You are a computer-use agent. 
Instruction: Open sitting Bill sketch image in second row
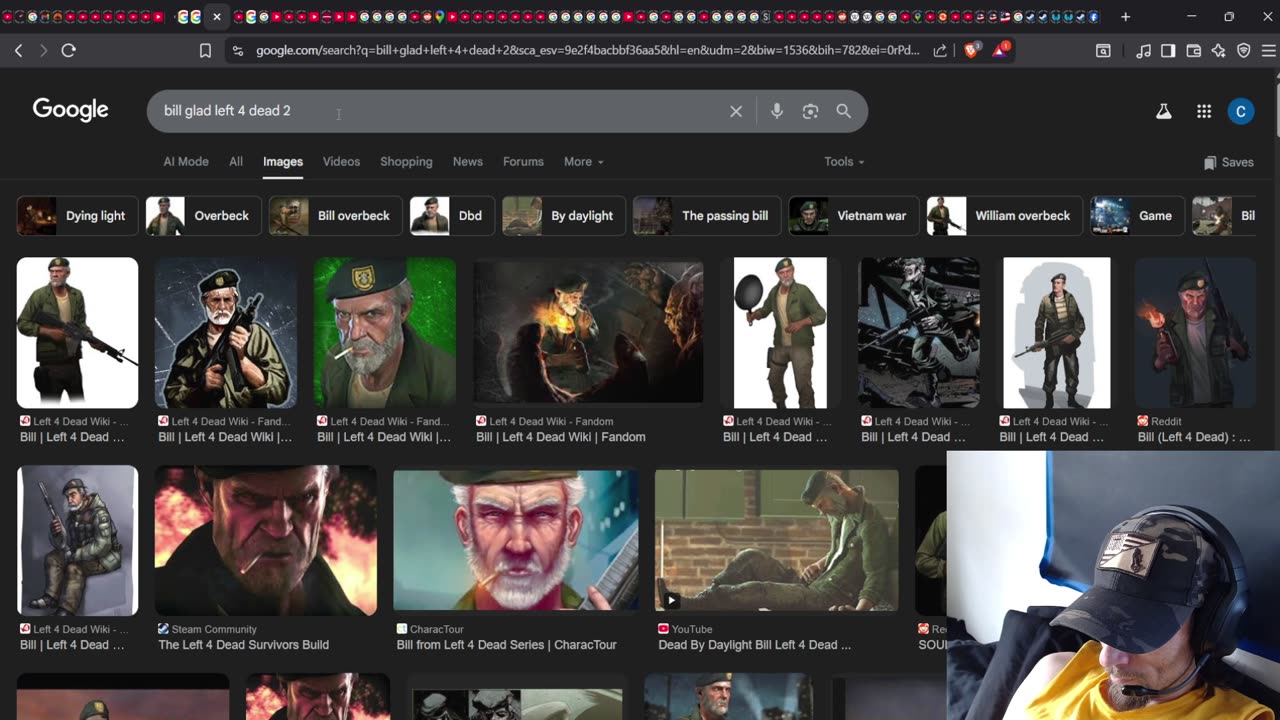[77, 540]
